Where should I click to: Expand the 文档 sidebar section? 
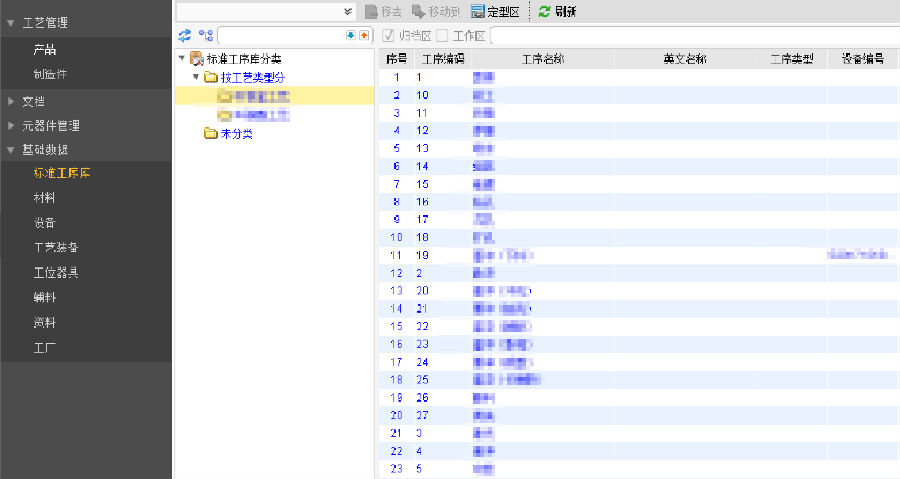[x=12, y=101]
